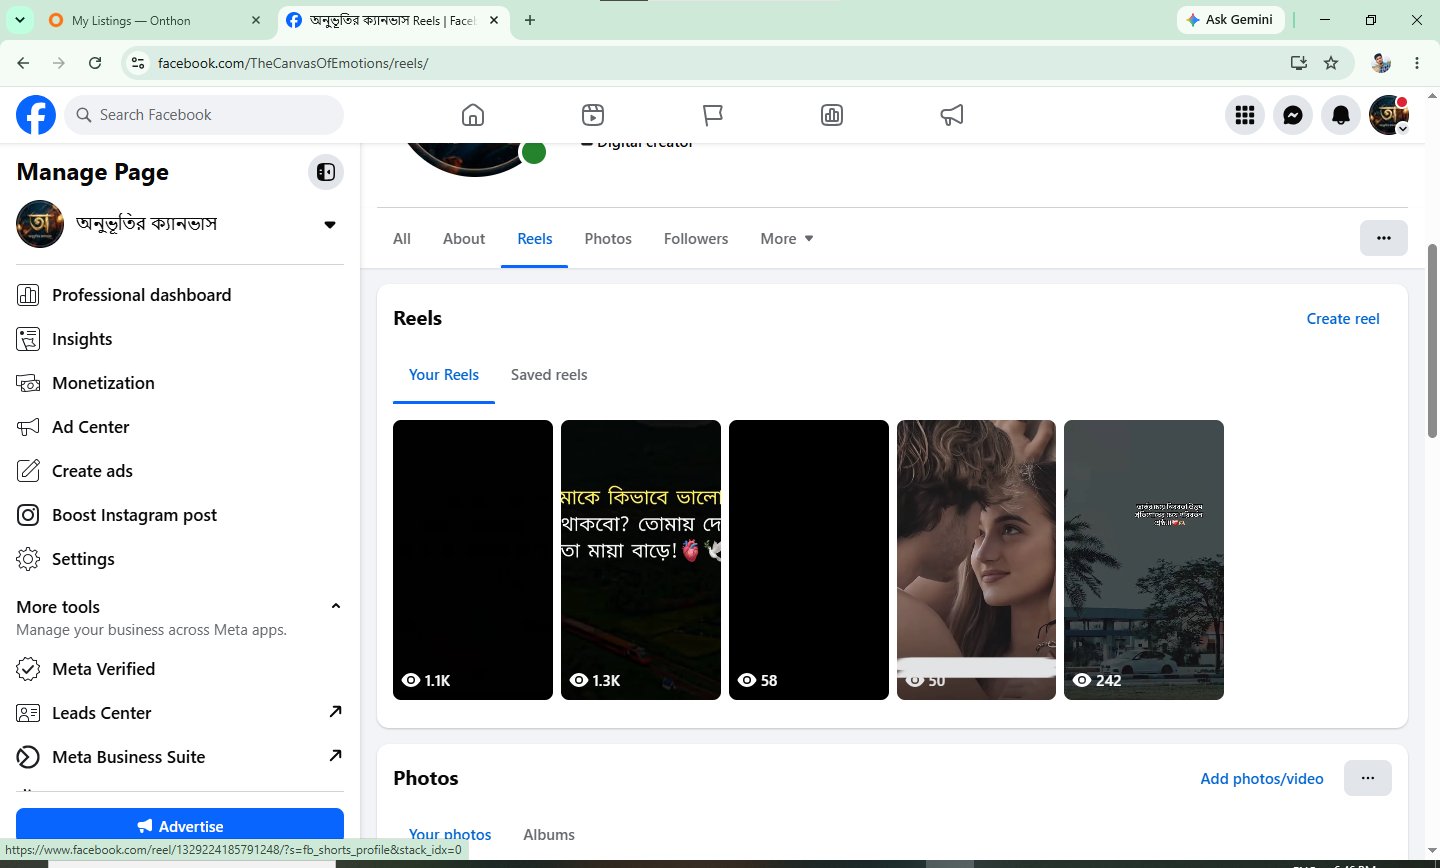Click the Facebook logo icon

click(36, 115)
